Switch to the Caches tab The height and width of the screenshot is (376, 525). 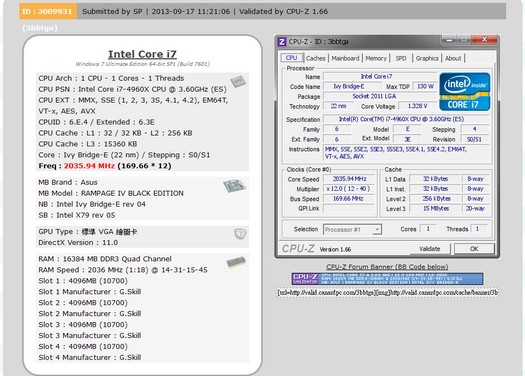pyautogui.click(x=315, y=58)
